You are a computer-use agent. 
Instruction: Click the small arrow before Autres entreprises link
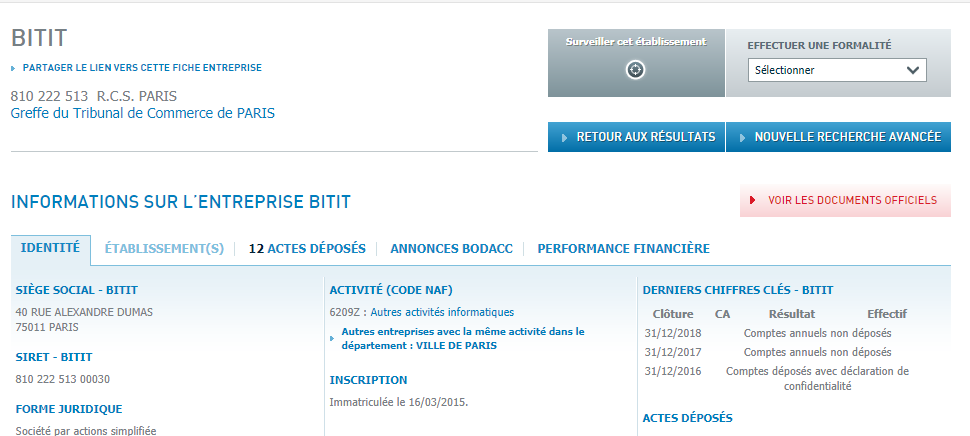tap(332, 339)
